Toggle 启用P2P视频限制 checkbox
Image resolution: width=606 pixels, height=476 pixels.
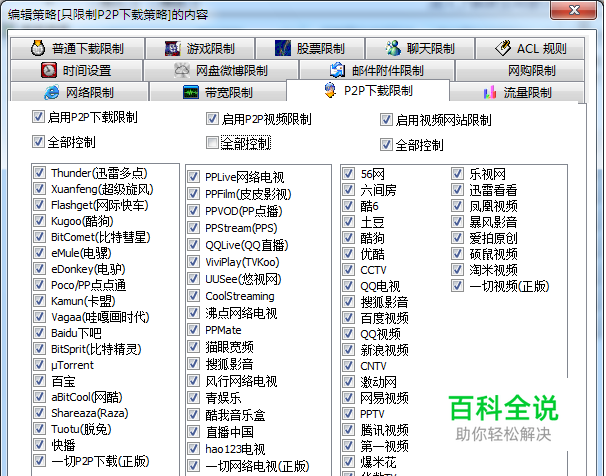(212, 119)
